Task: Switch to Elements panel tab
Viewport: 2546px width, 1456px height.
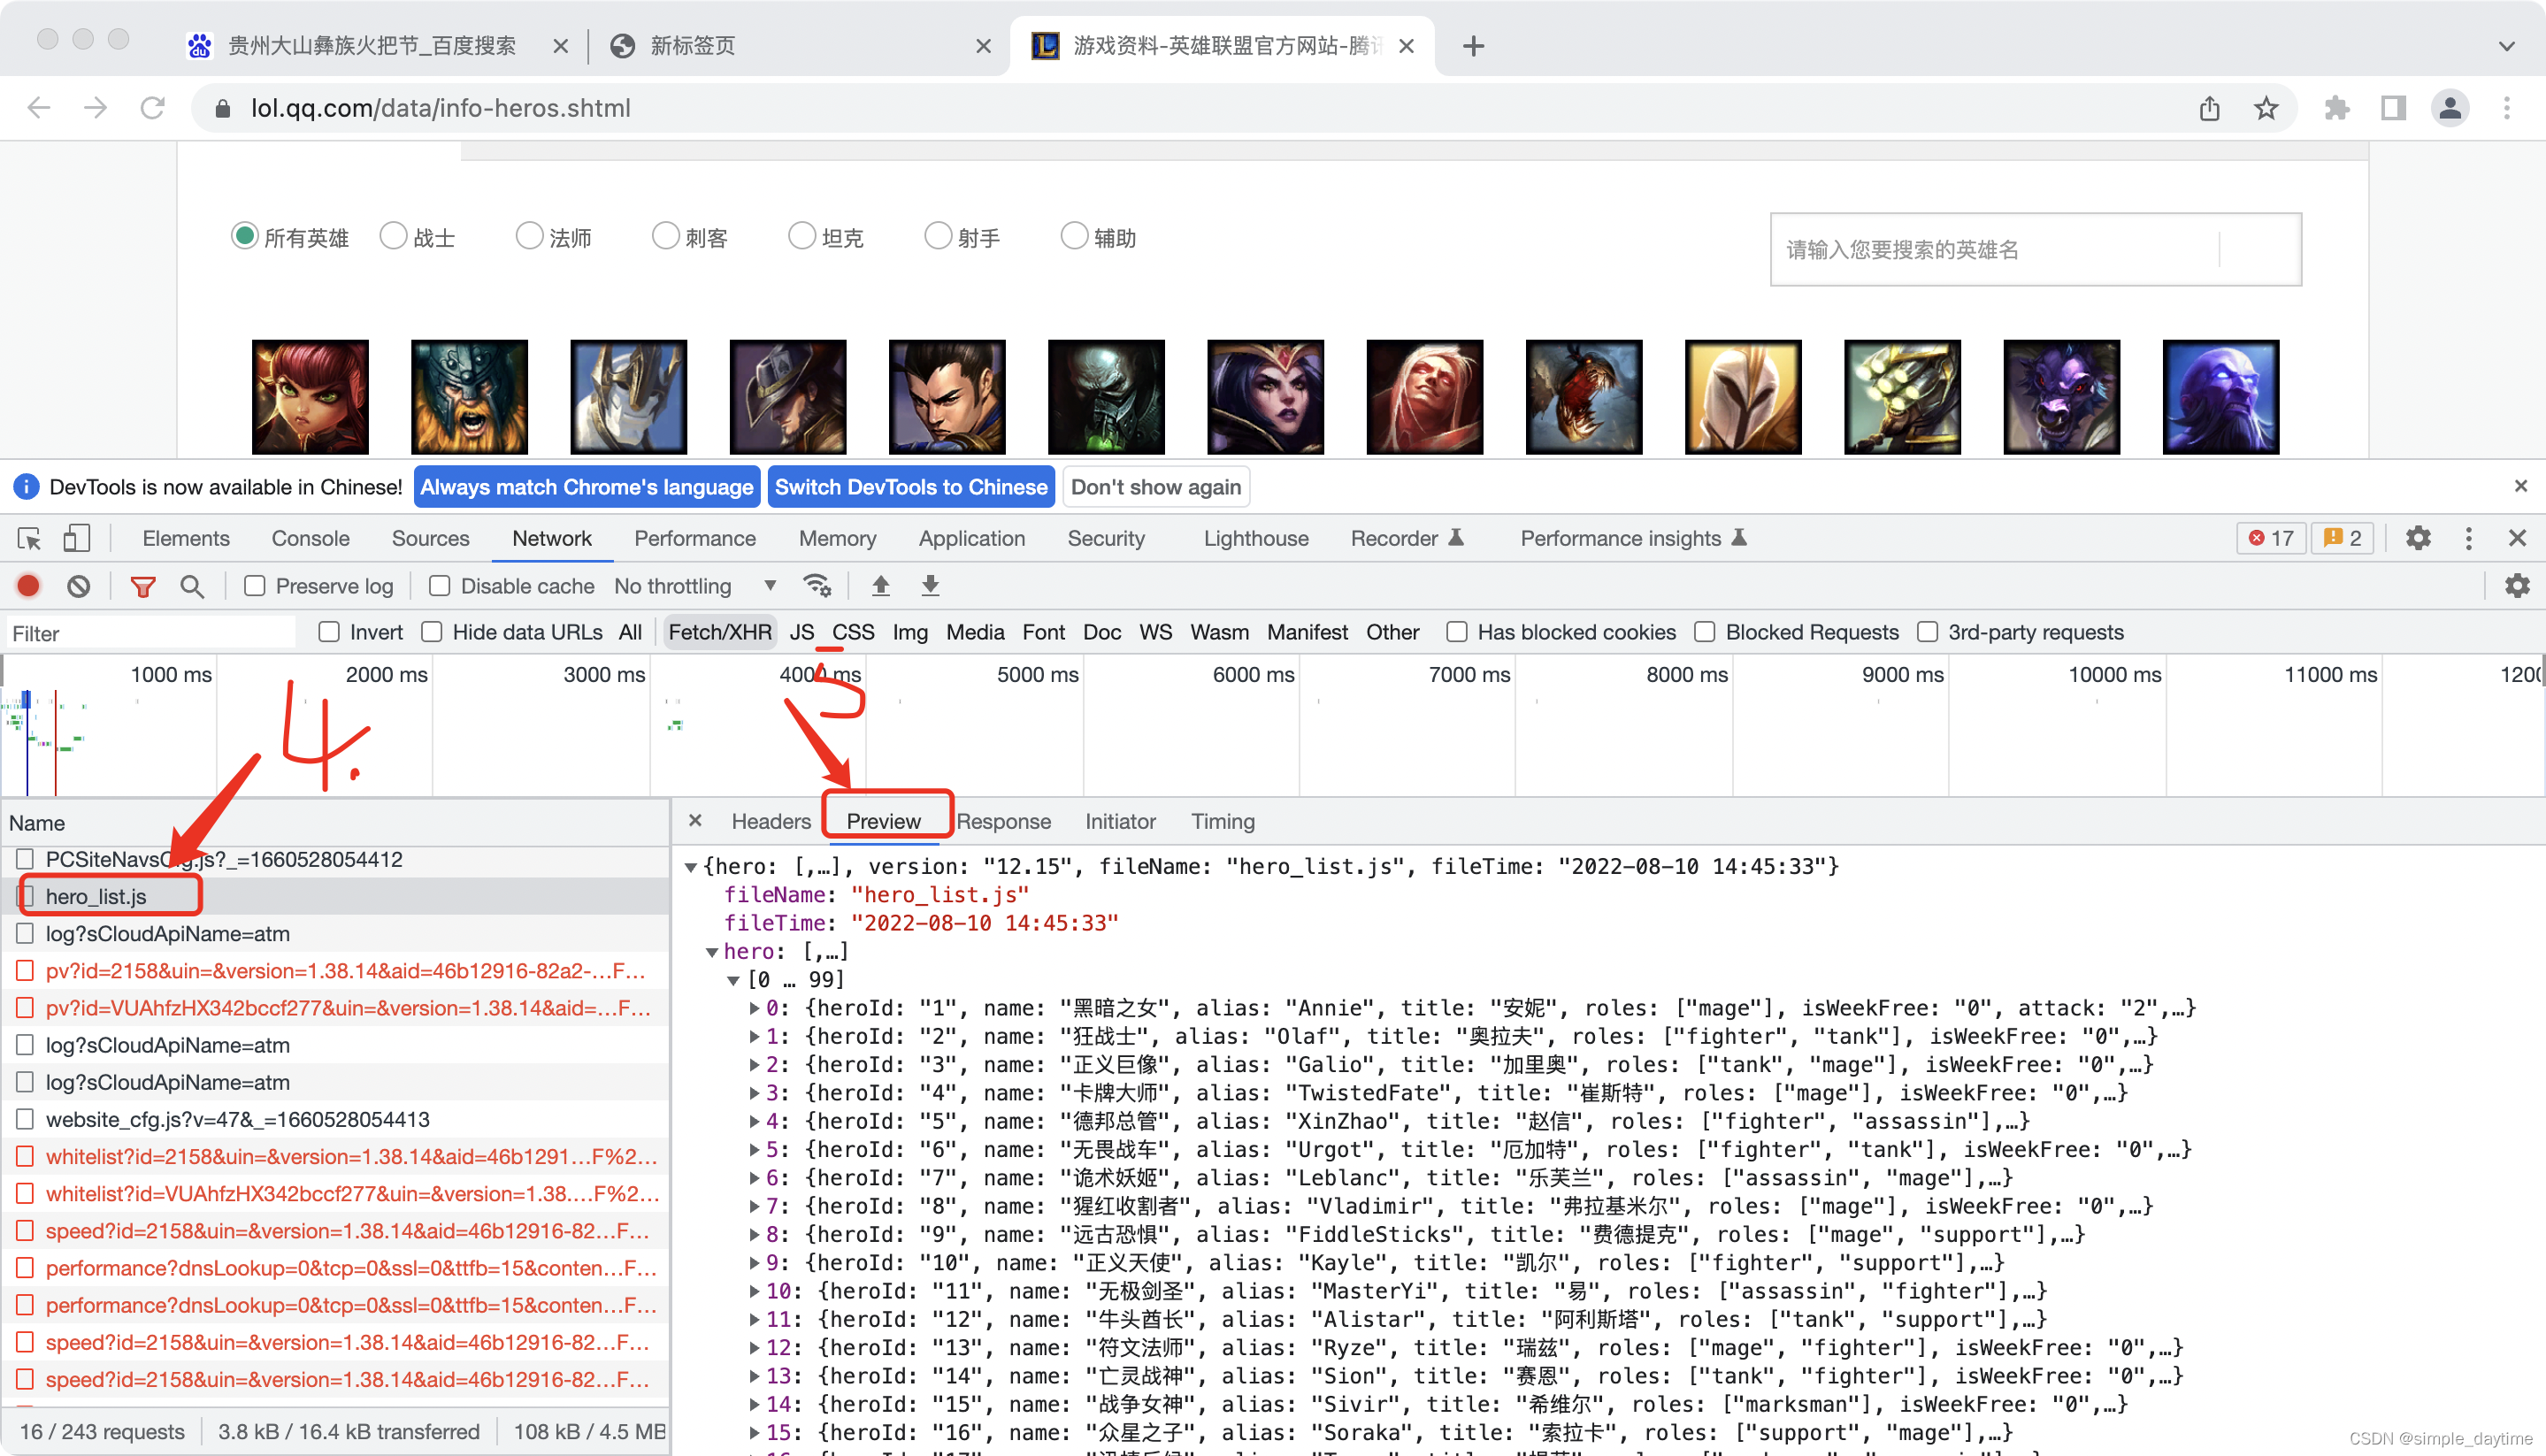Action: tap(186, 538)
